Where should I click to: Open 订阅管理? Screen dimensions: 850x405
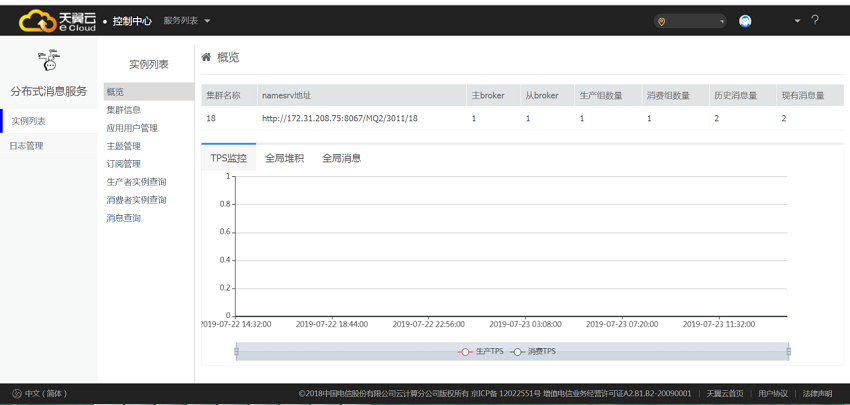124,164
